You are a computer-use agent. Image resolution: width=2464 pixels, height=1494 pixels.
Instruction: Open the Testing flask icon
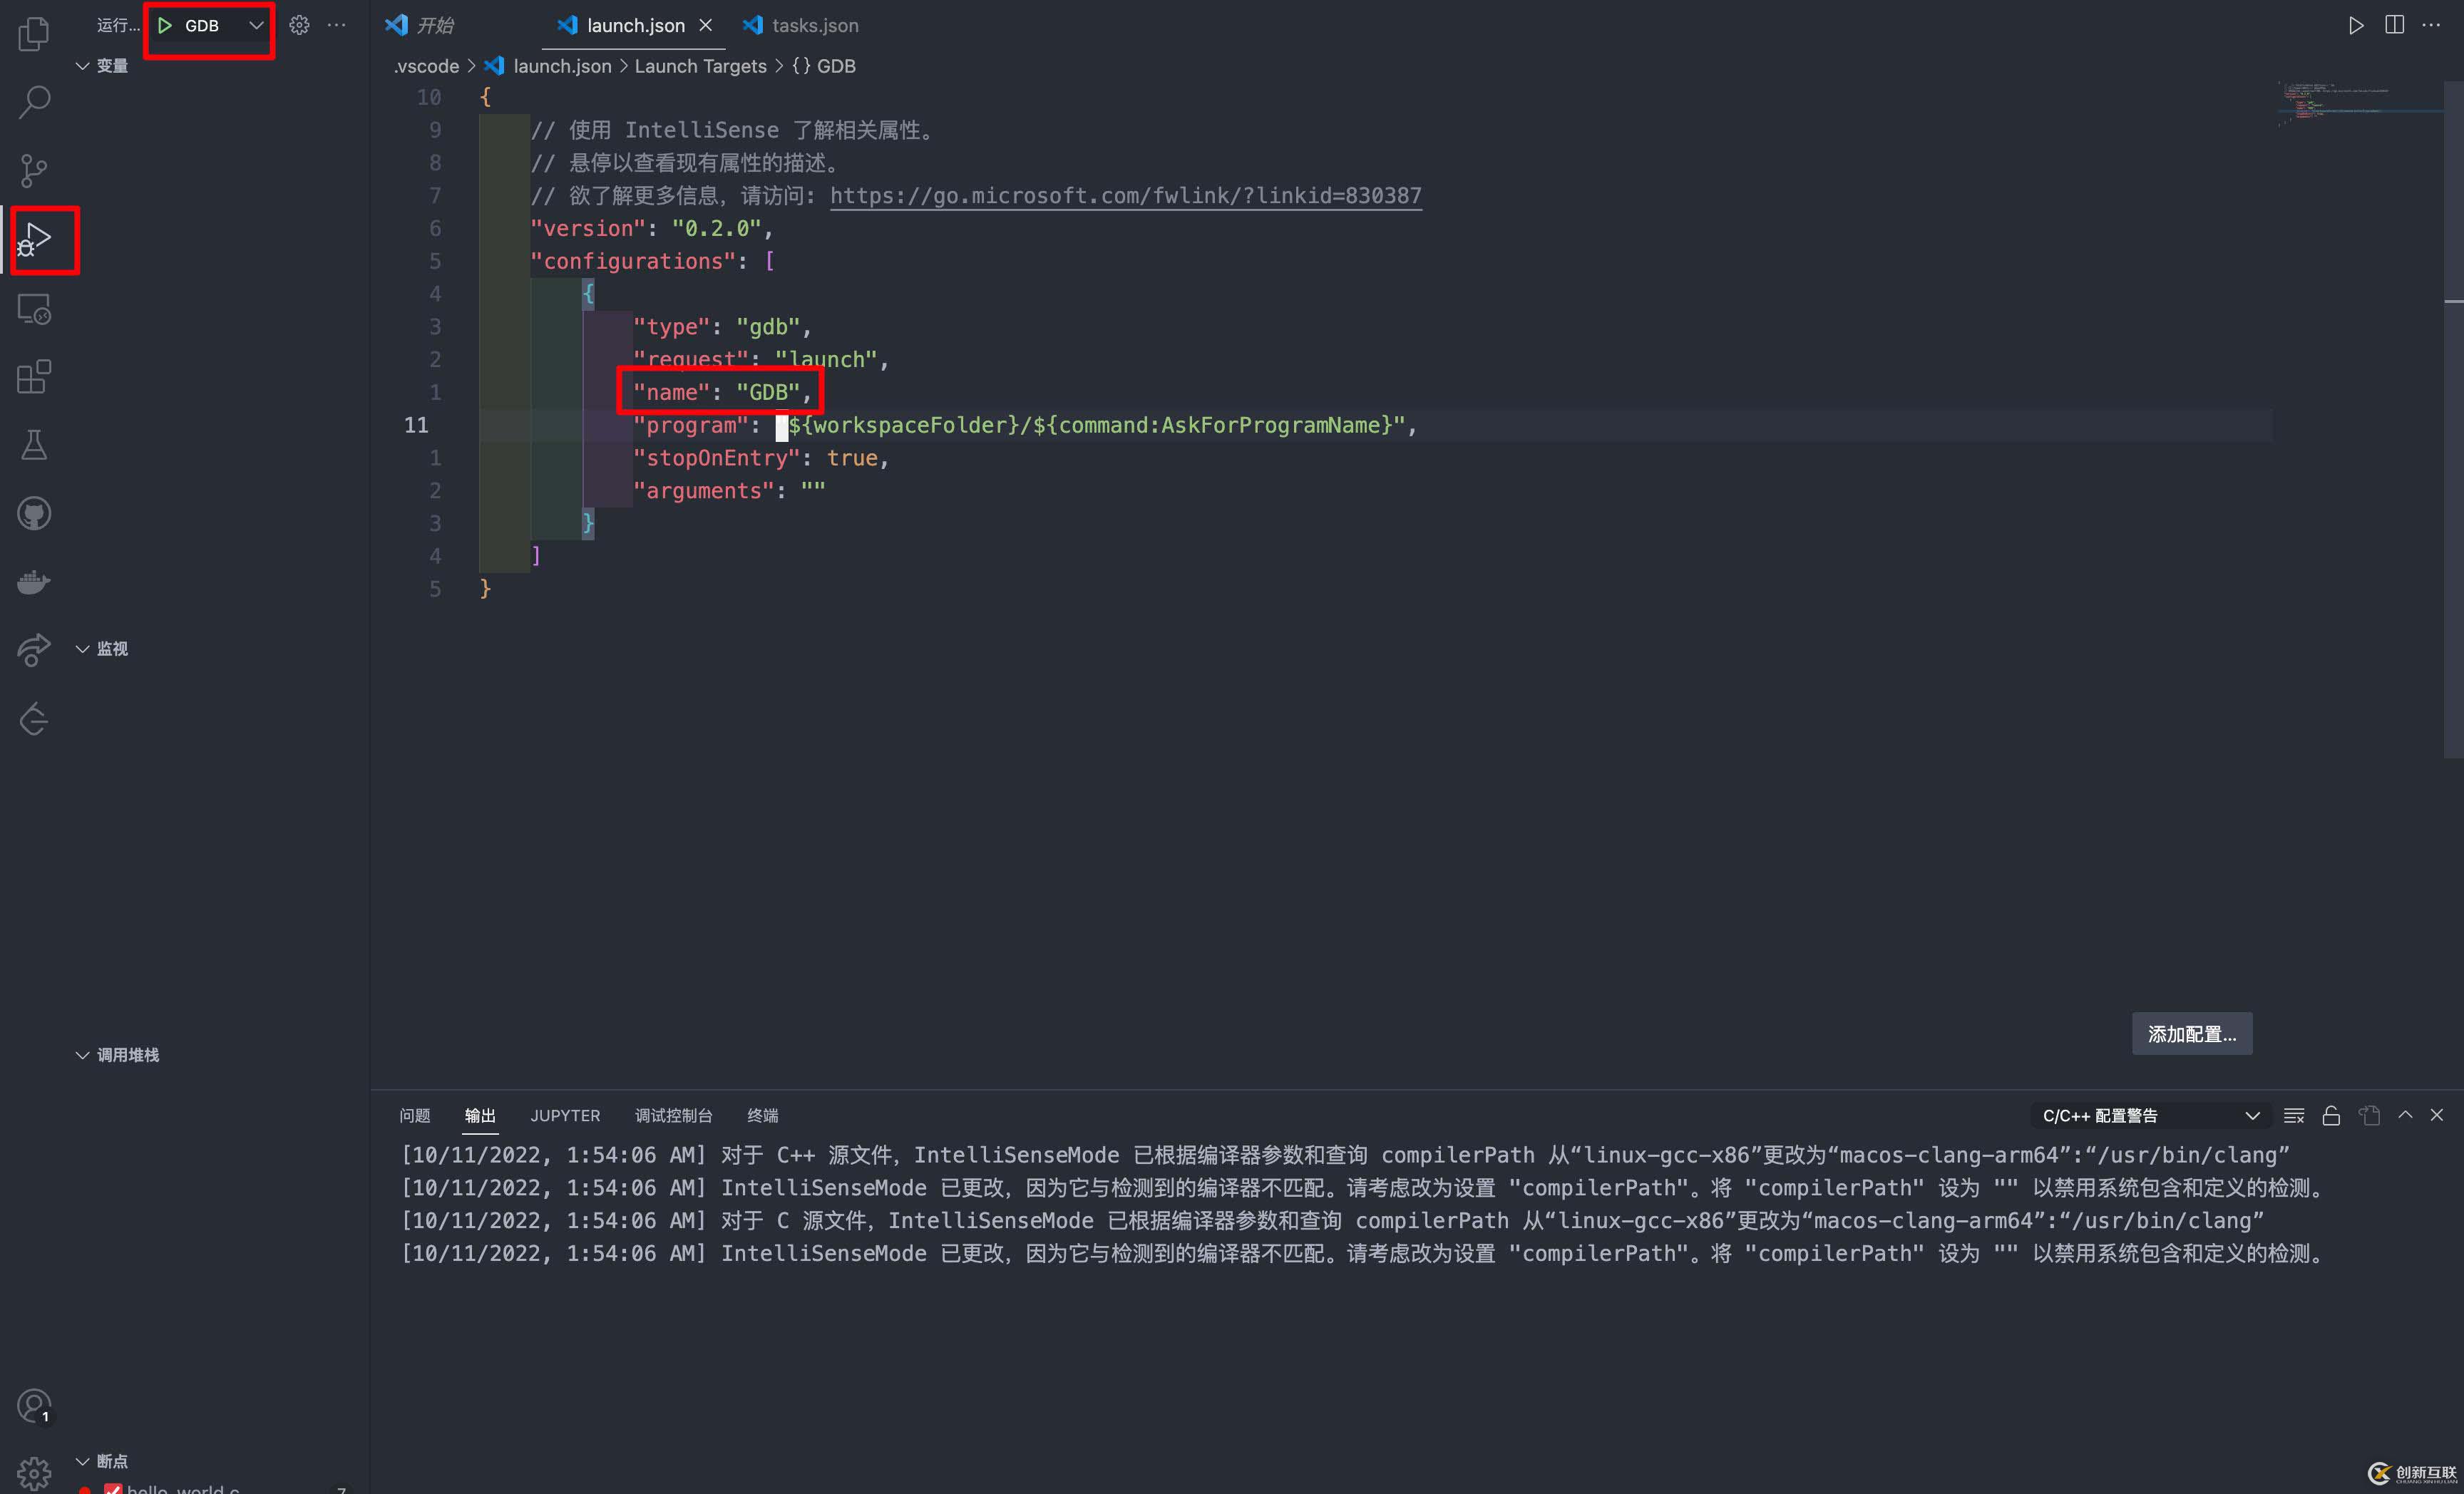pos(34,445)
